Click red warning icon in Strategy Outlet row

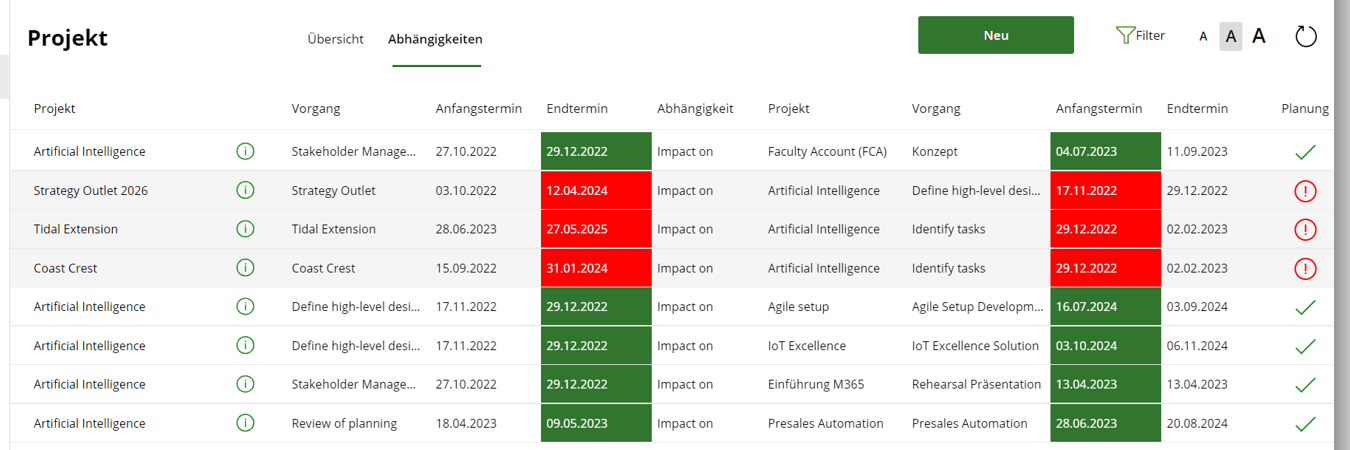1305,190
